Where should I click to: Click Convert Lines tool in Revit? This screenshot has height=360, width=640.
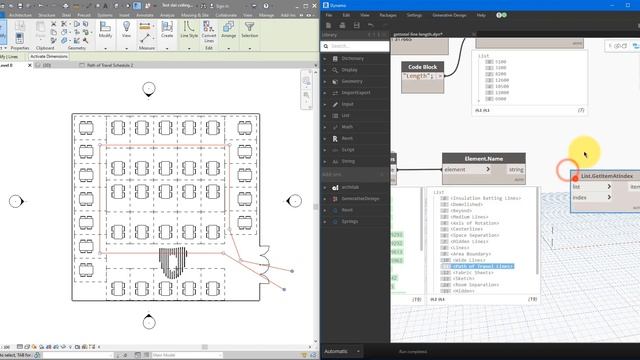(209, 32)
